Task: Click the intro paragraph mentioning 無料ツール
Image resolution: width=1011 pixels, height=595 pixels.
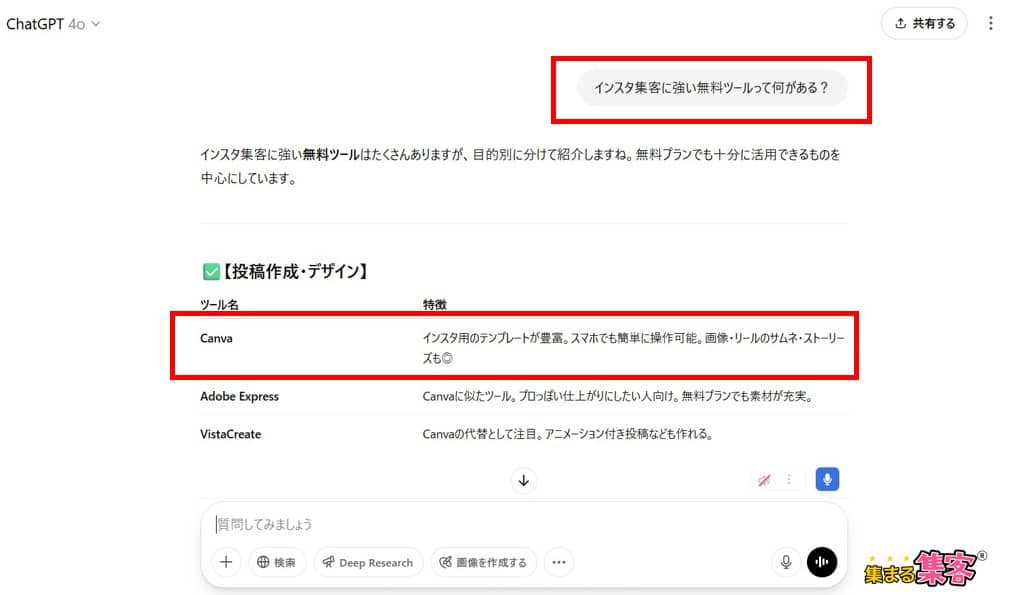Action: click(x=520, y=166)
